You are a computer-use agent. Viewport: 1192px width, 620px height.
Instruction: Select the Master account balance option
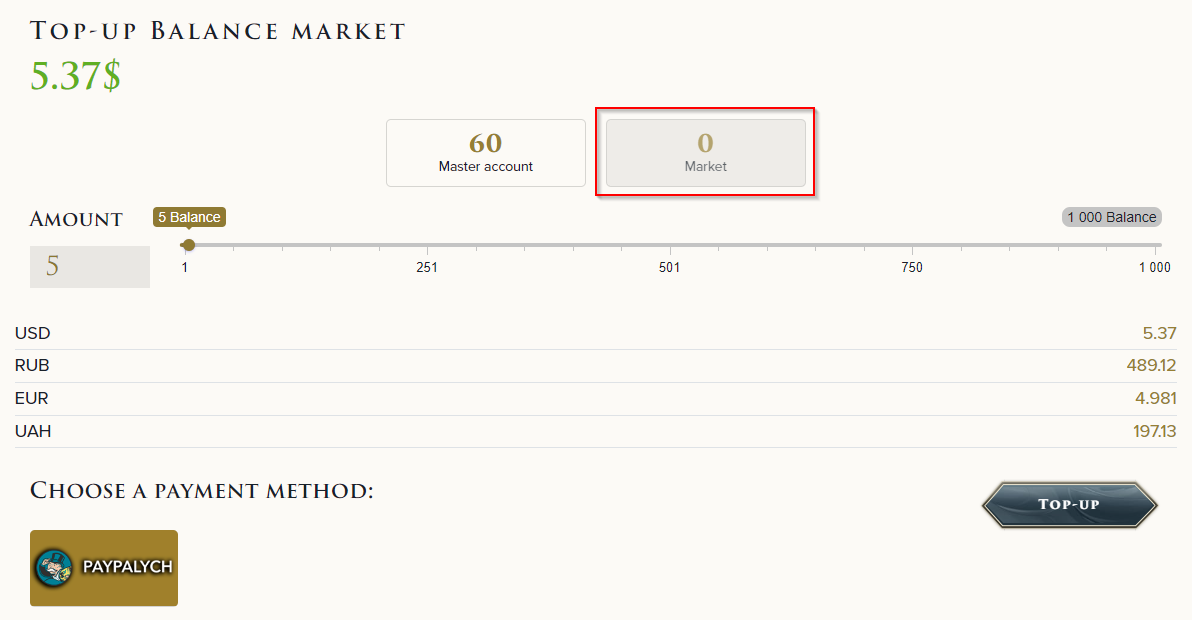[x=486, y=153]
